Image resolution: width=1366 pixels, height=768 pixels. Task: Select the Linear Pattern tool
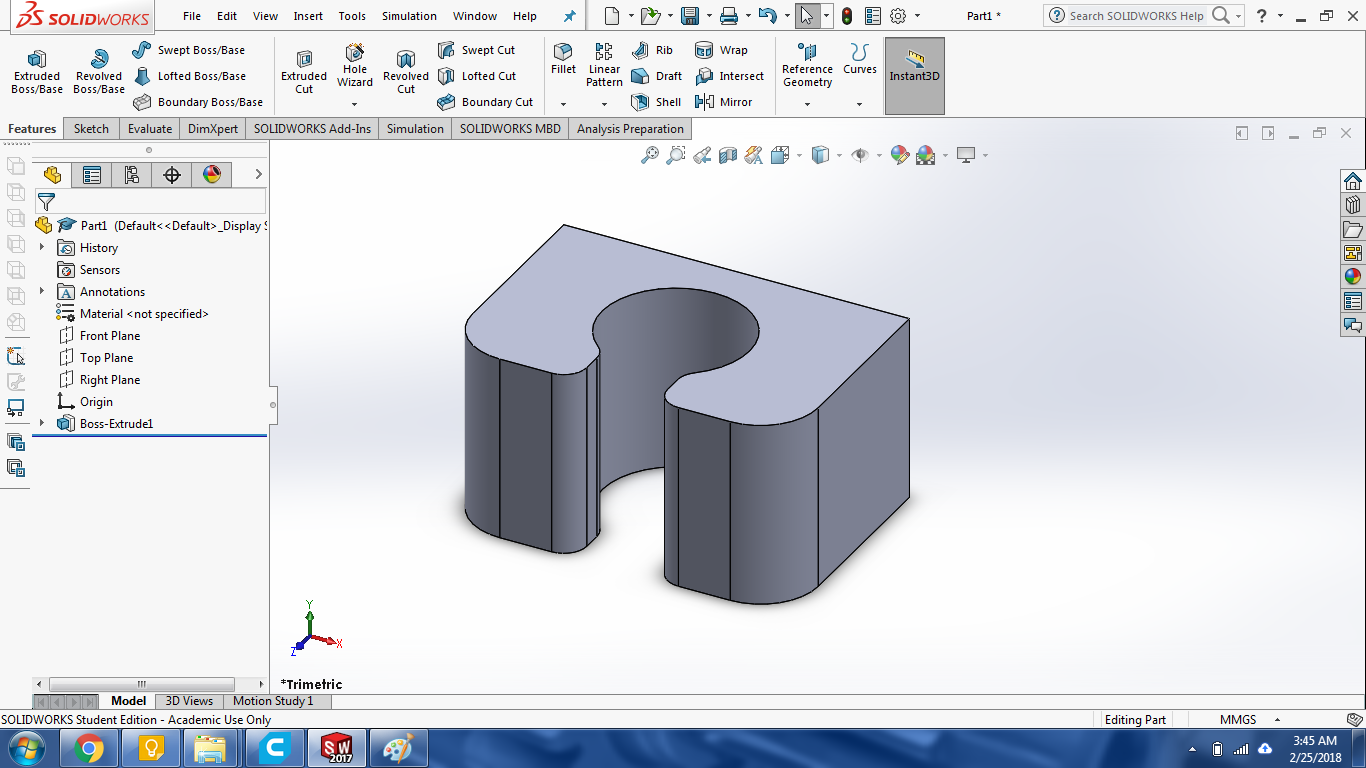tap(604, 66)
